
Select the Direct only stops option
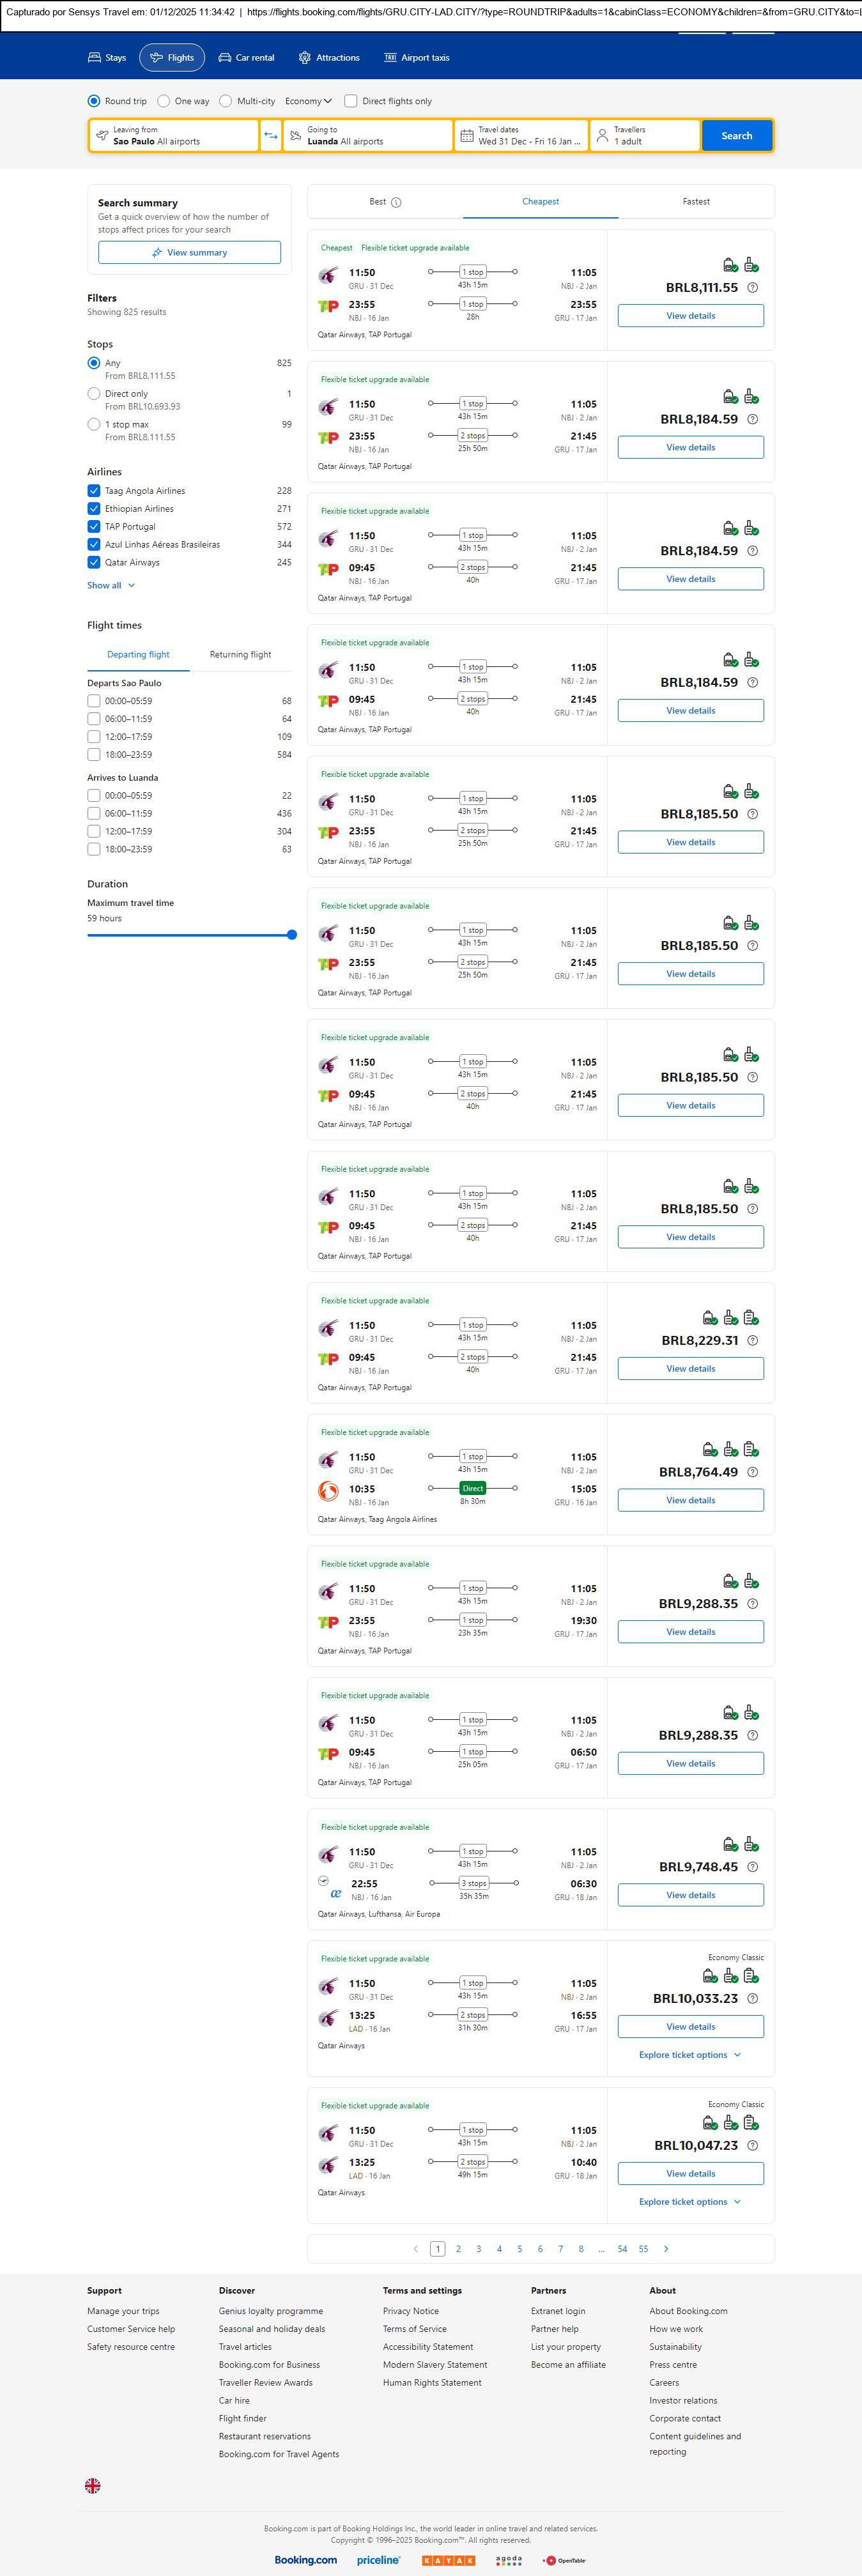coord(94,394)
